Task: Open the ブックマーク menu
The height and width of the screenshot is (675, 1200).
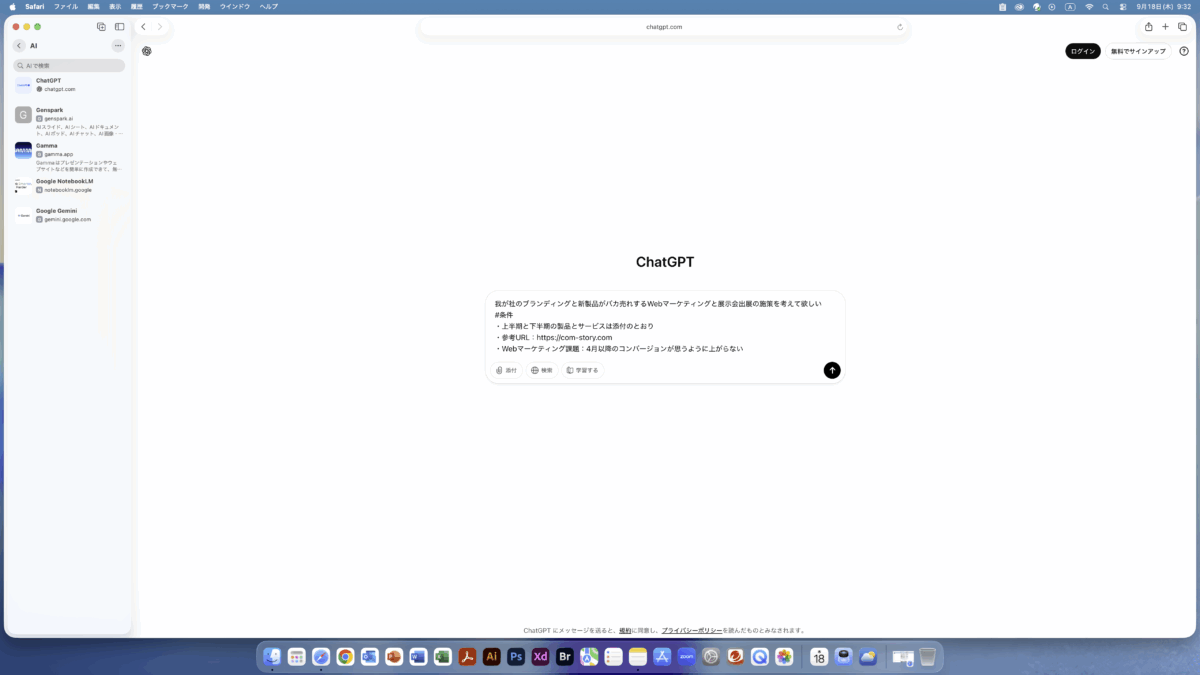Action: [170, 6]
